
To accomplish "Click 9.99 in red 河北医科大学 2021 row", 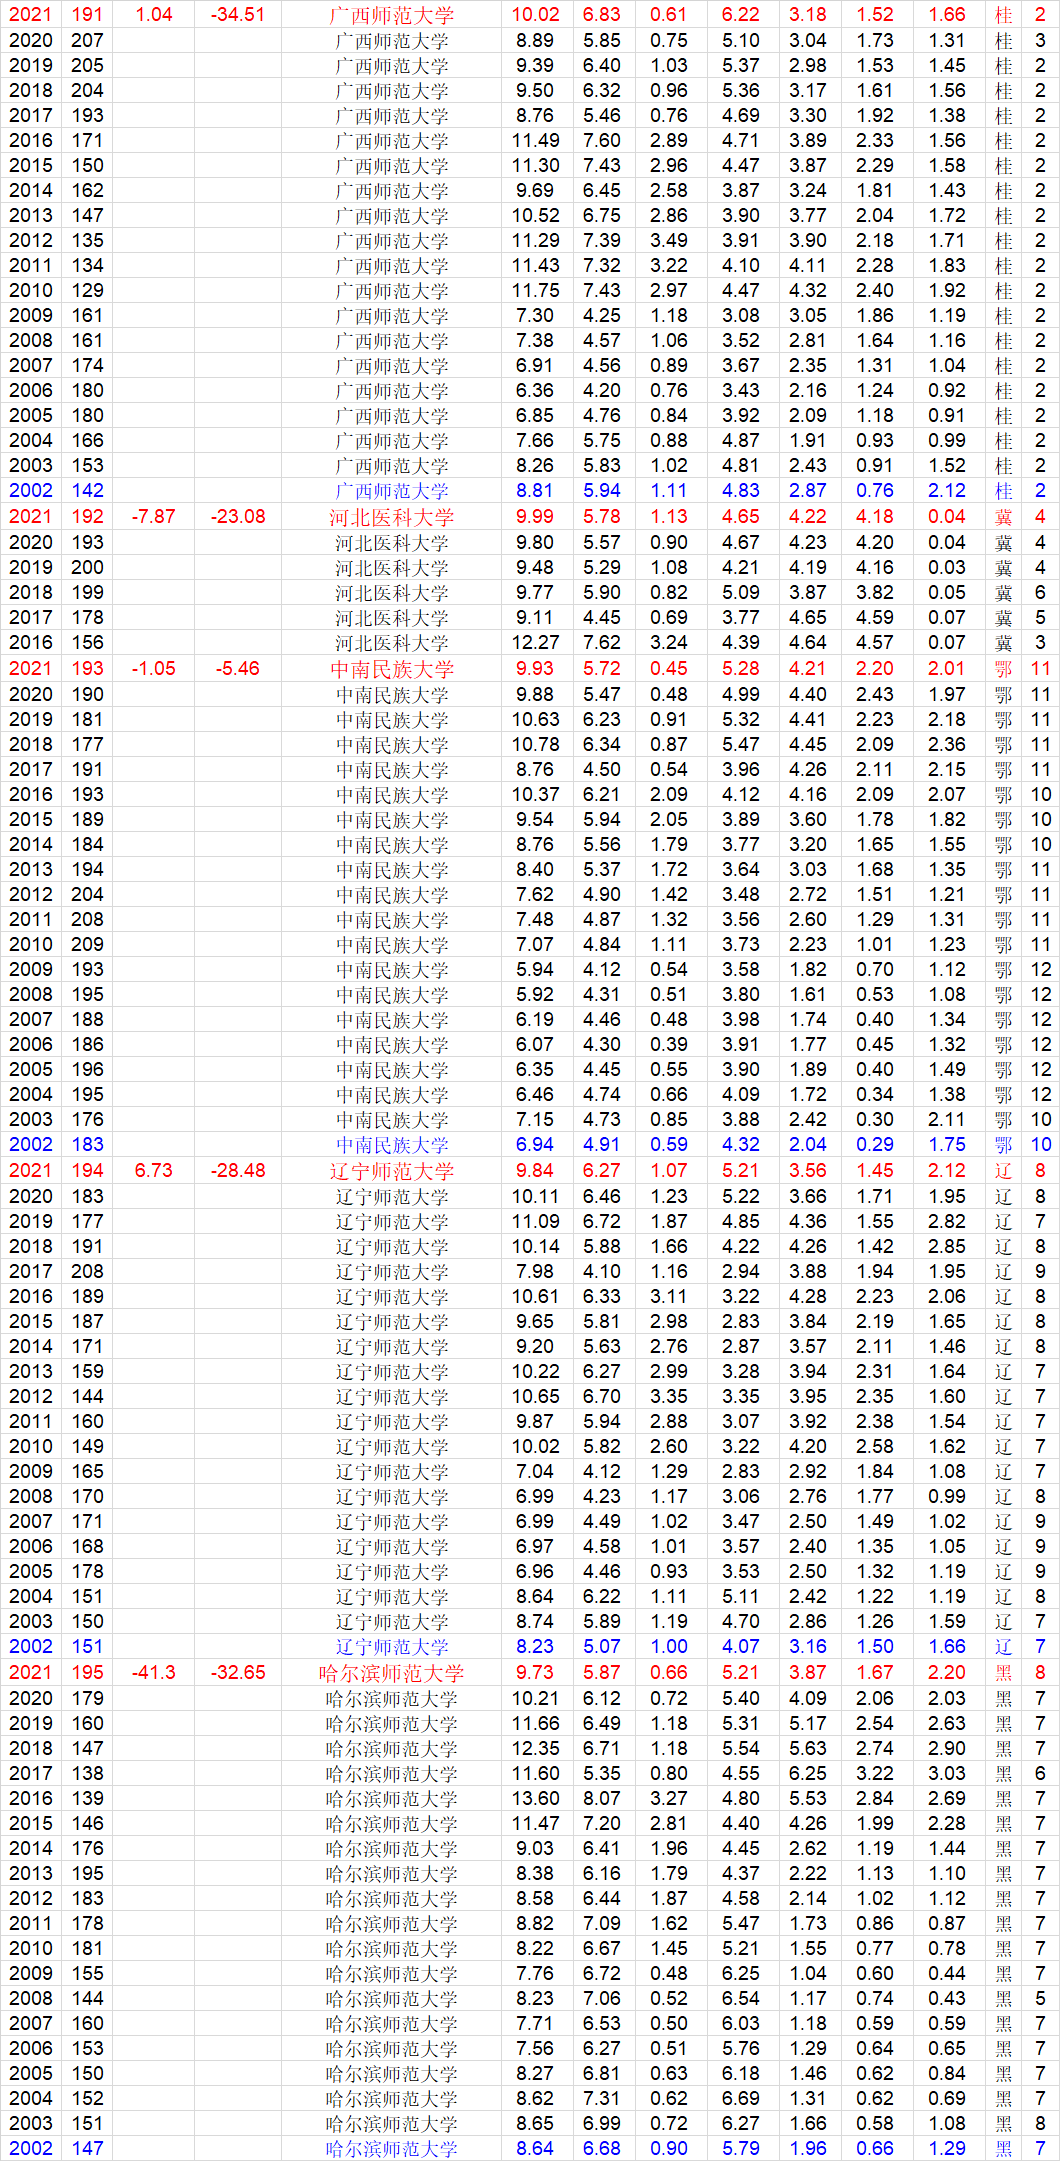I will pos(536,517).
